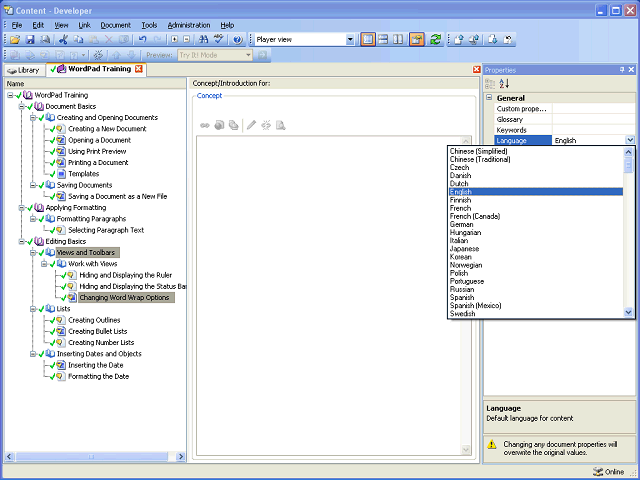Collapse the Editing Basics tree node
This screenshot has height=480, width=640.
point(22,241)
